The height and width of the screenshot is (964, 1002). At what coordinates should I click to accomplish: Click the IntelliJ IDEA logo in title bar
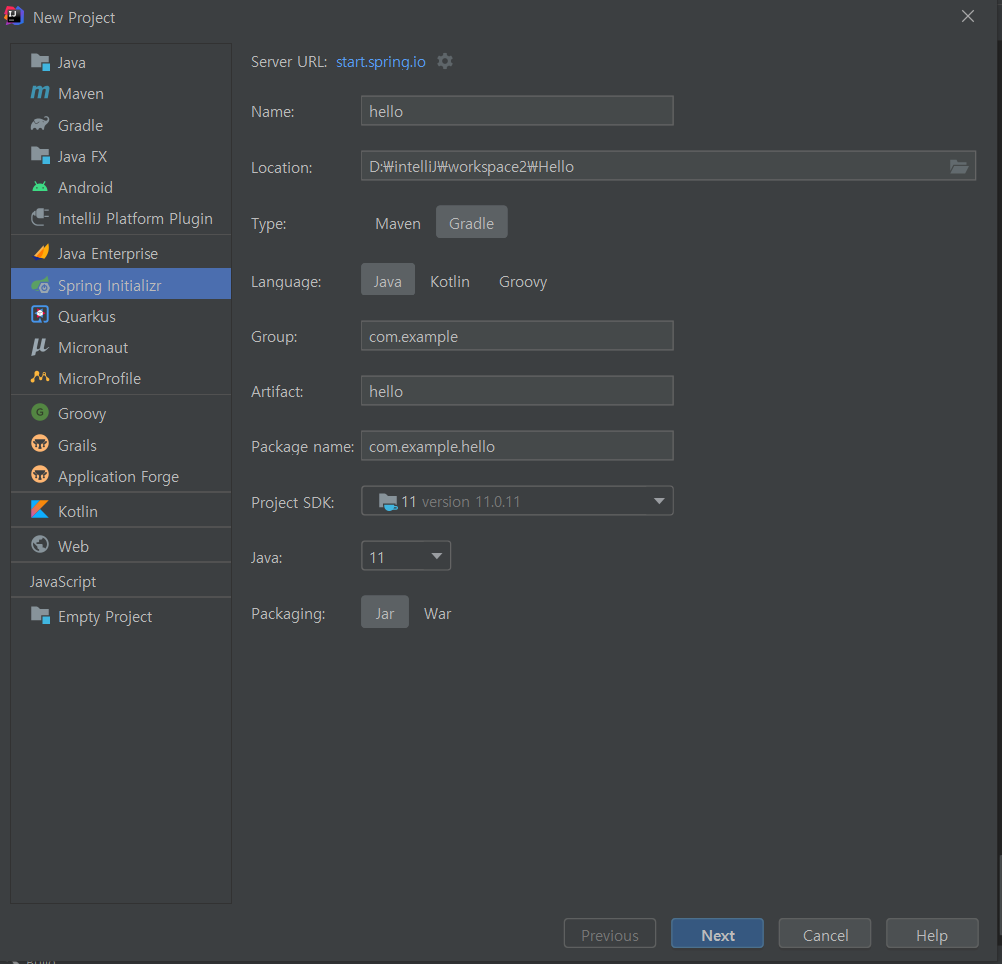tap(13, 16)
